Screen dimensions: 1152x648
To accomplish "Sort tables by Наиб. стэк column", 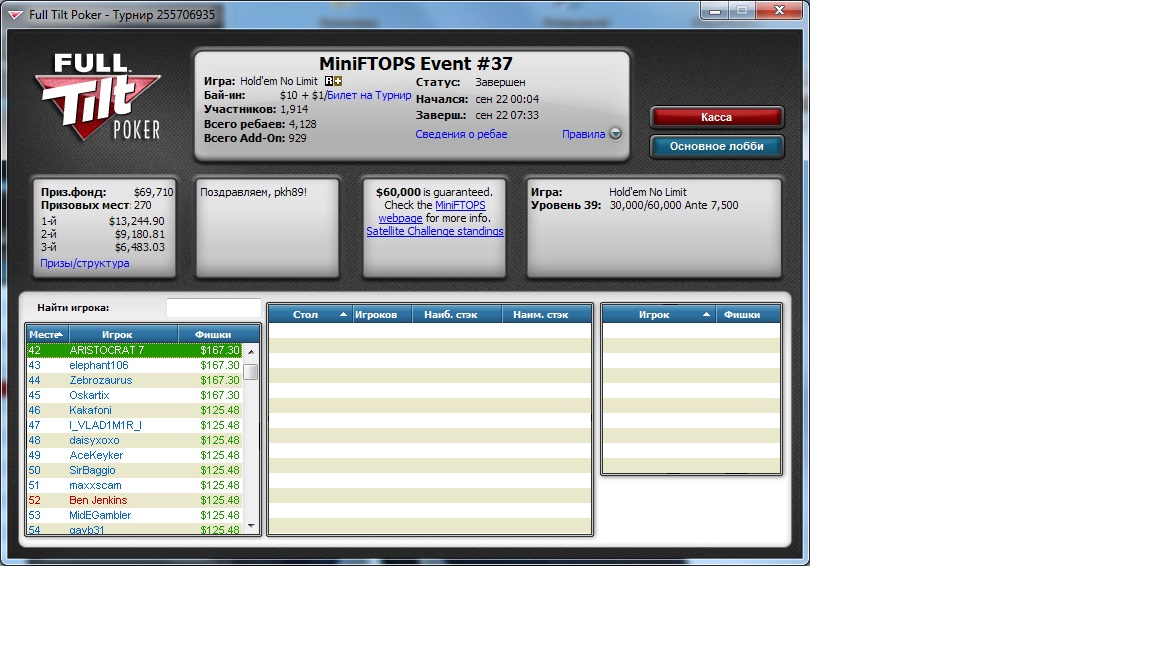I will click(x=456, y=314).
